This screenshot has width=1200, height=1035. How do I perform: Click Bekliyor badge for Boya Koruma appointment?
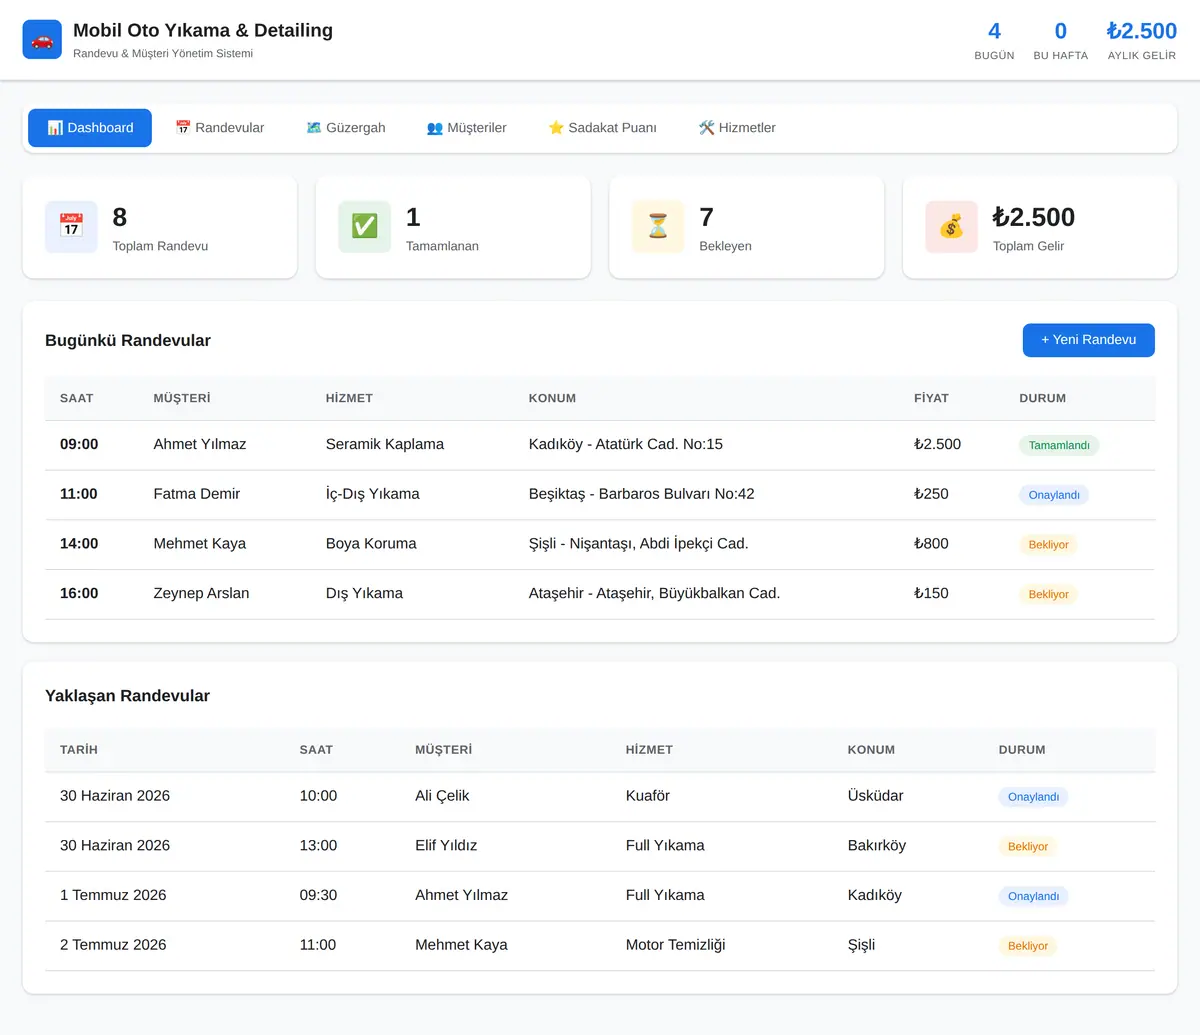click(x=1048, y=545)
